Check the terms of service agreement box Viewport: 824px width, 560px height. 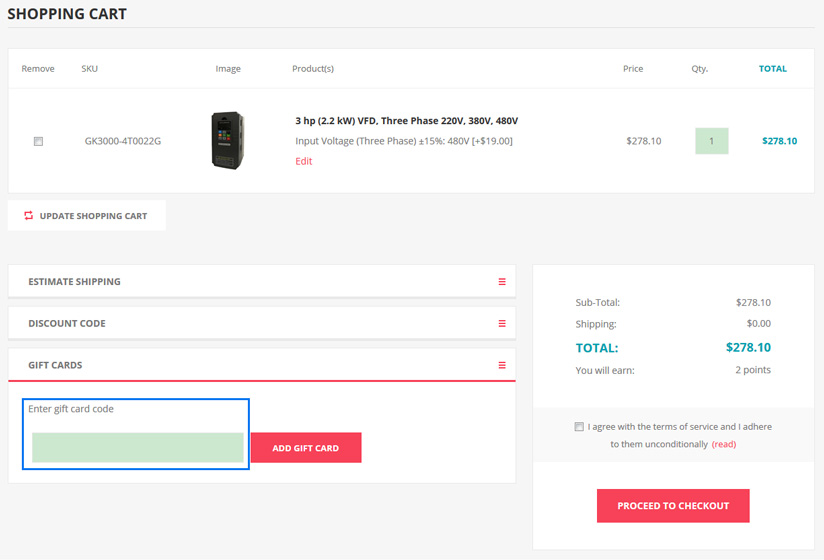(x=579, y=427)
